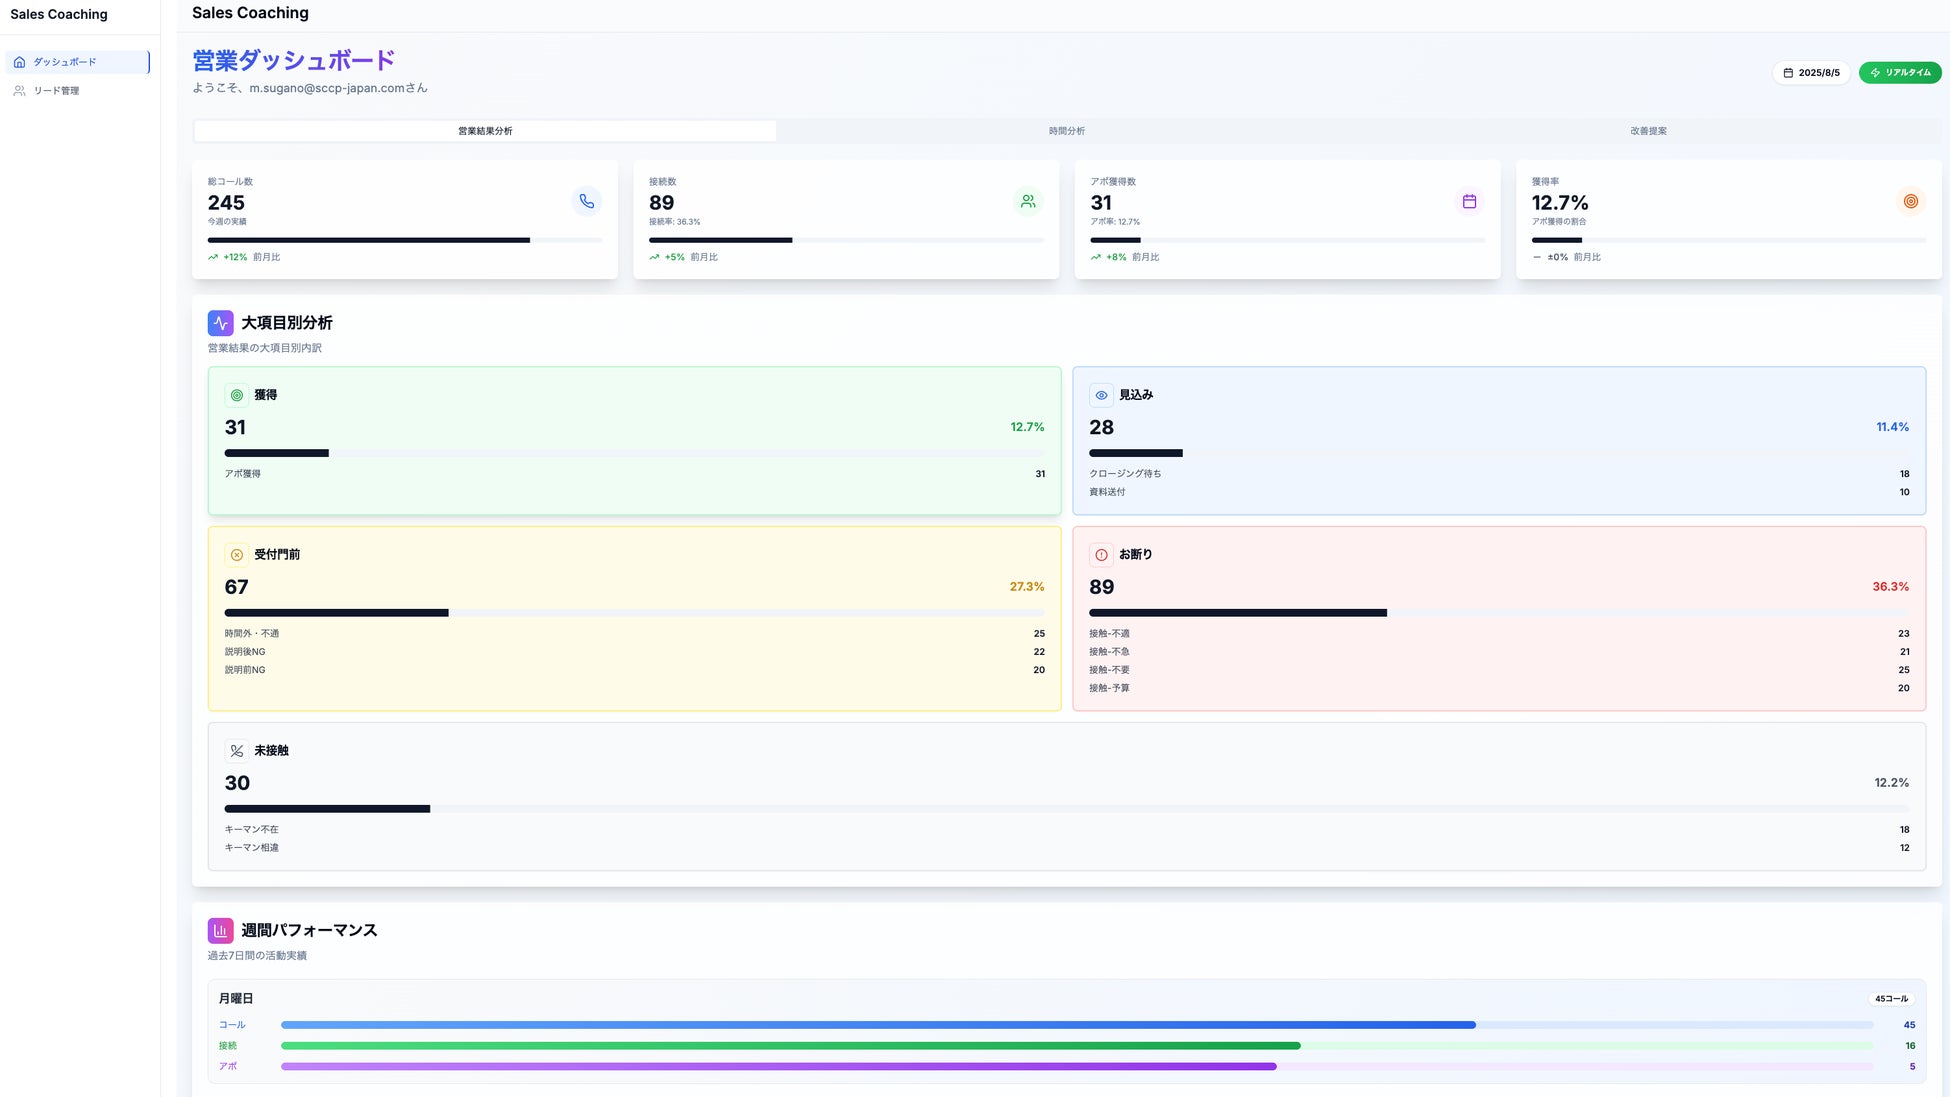Viewport: 1950px width, 1097px height.
Task: Select the 営業結果分析 tab
Action: point(485,131)
